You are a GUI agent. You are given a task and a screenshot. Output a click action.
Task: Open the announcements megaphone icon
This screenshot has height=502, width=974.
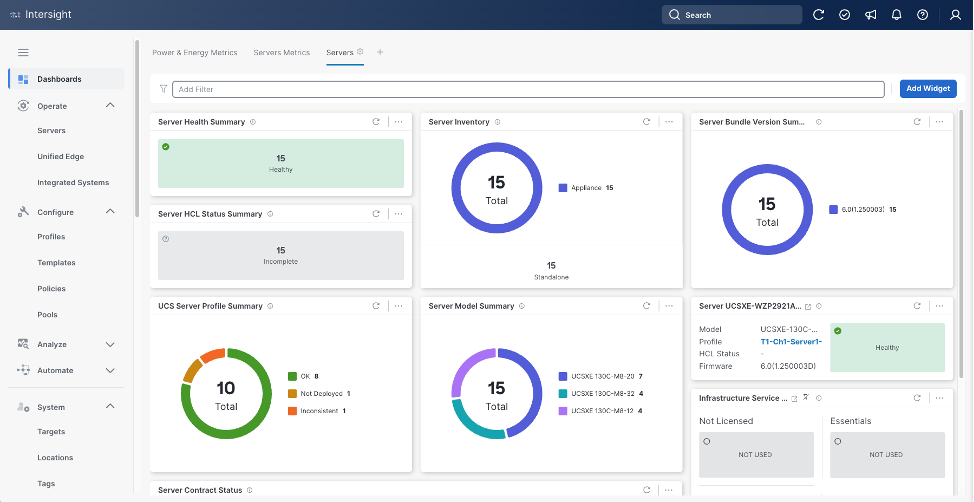(x=870, y=15)
